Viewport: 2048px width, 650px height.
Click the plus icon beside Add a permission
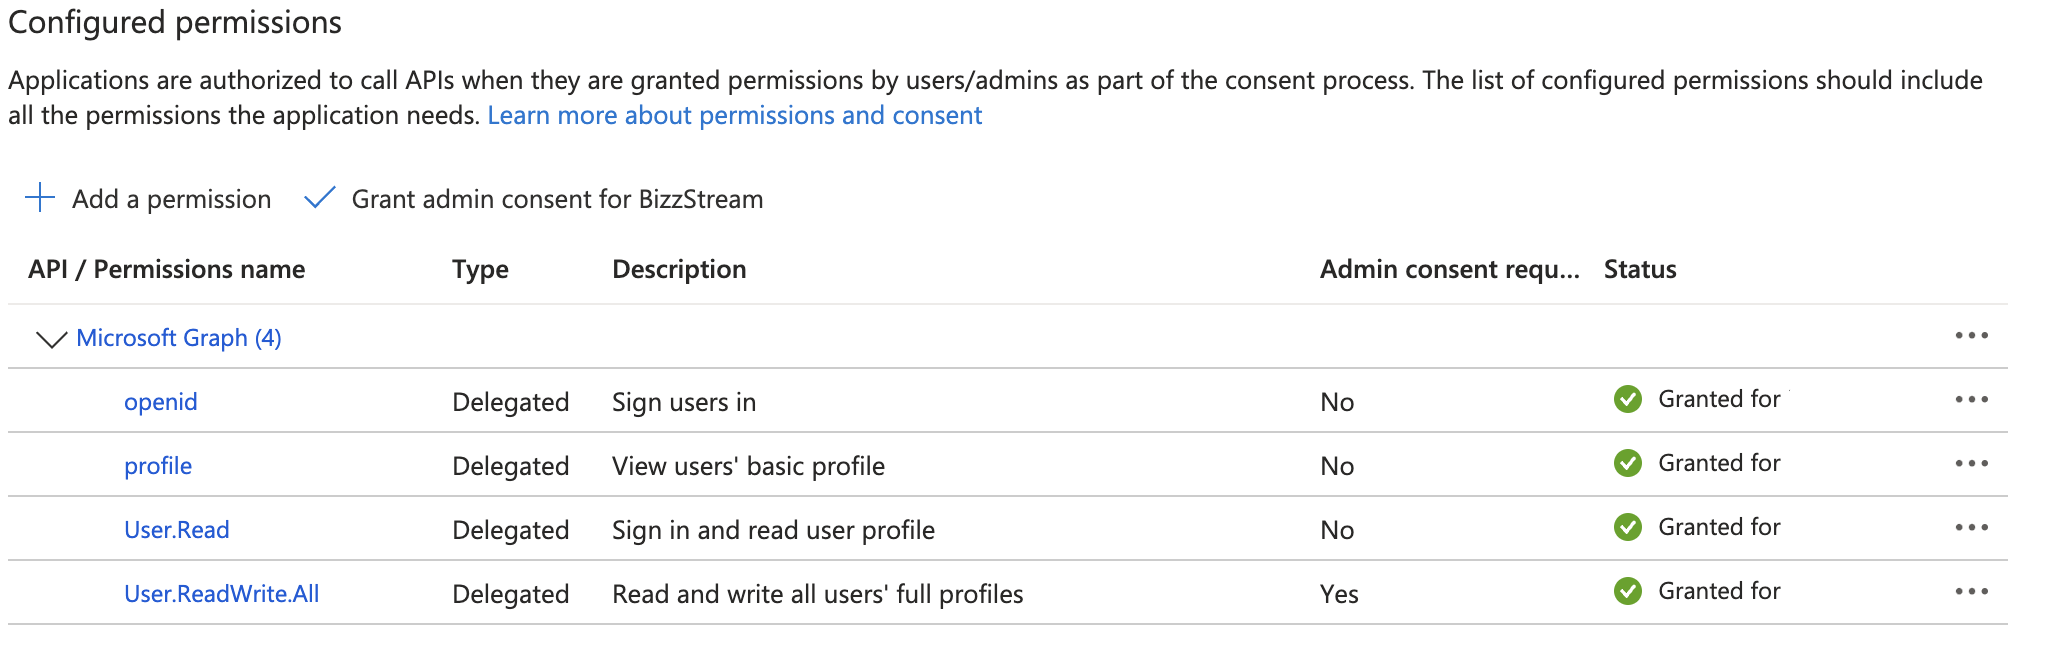[40, 197]
